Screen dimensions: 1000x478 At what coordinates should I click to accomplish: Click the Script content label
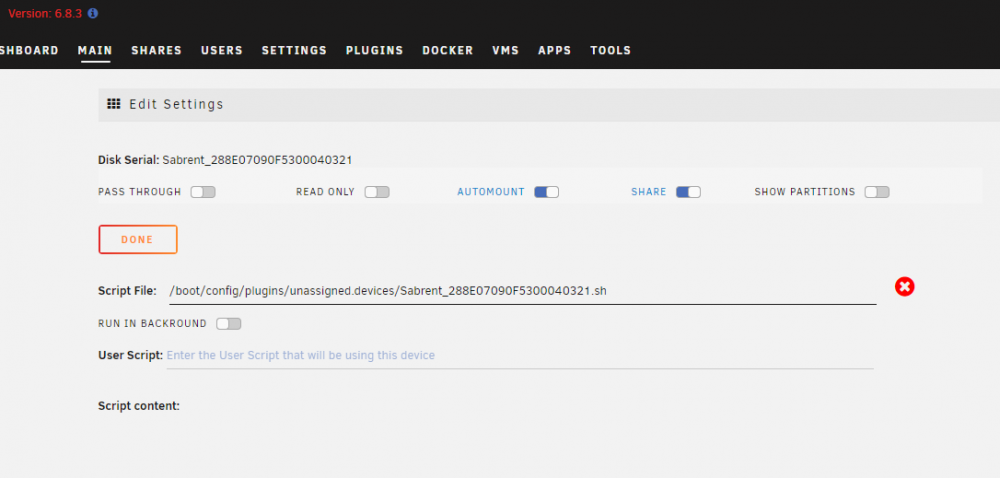pyautogui.click(x=139, y=406)
